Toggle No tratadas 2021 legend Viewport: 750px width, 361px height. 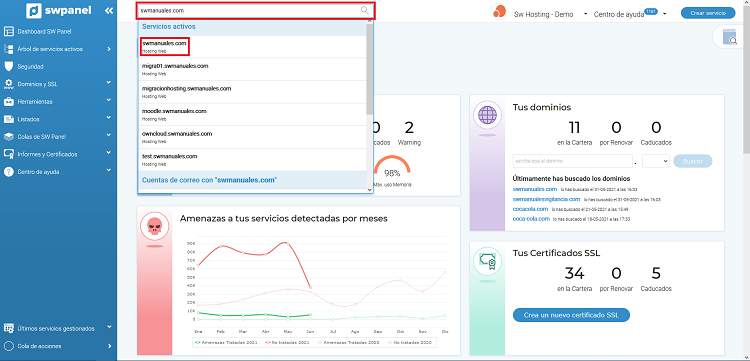pos(286,342)
